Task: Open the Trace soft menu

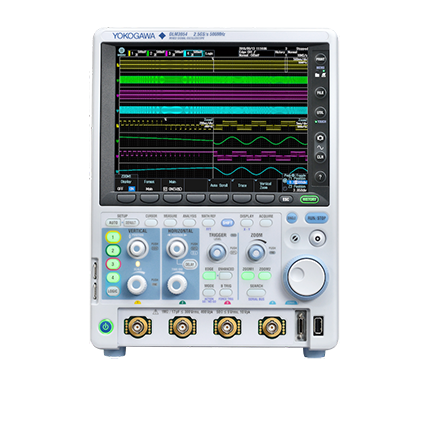Action: pyautogui.click(x=242, y=185)
